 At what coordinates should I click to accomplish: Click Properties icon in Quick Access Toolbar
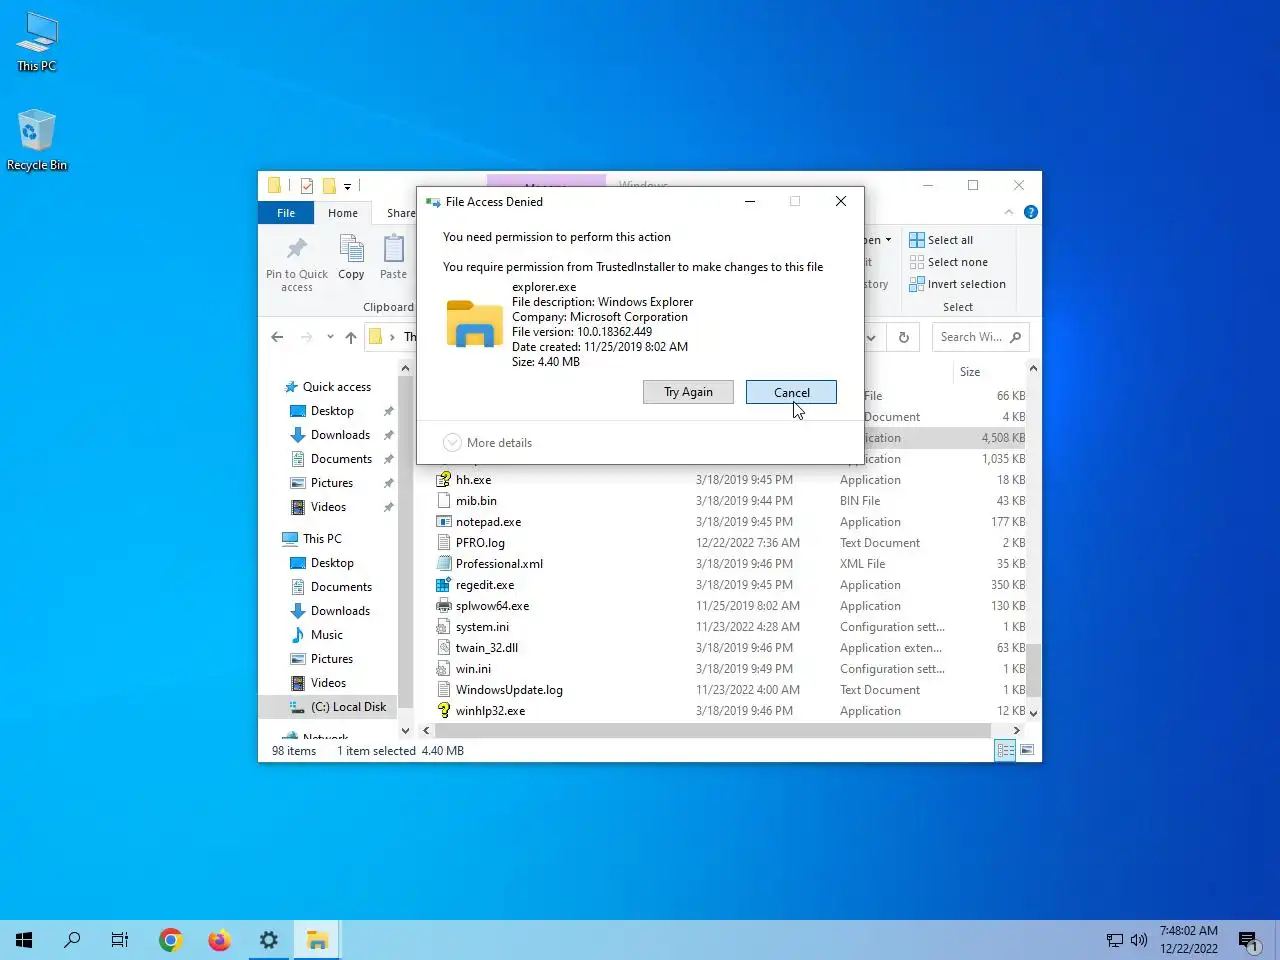point(307,186)
